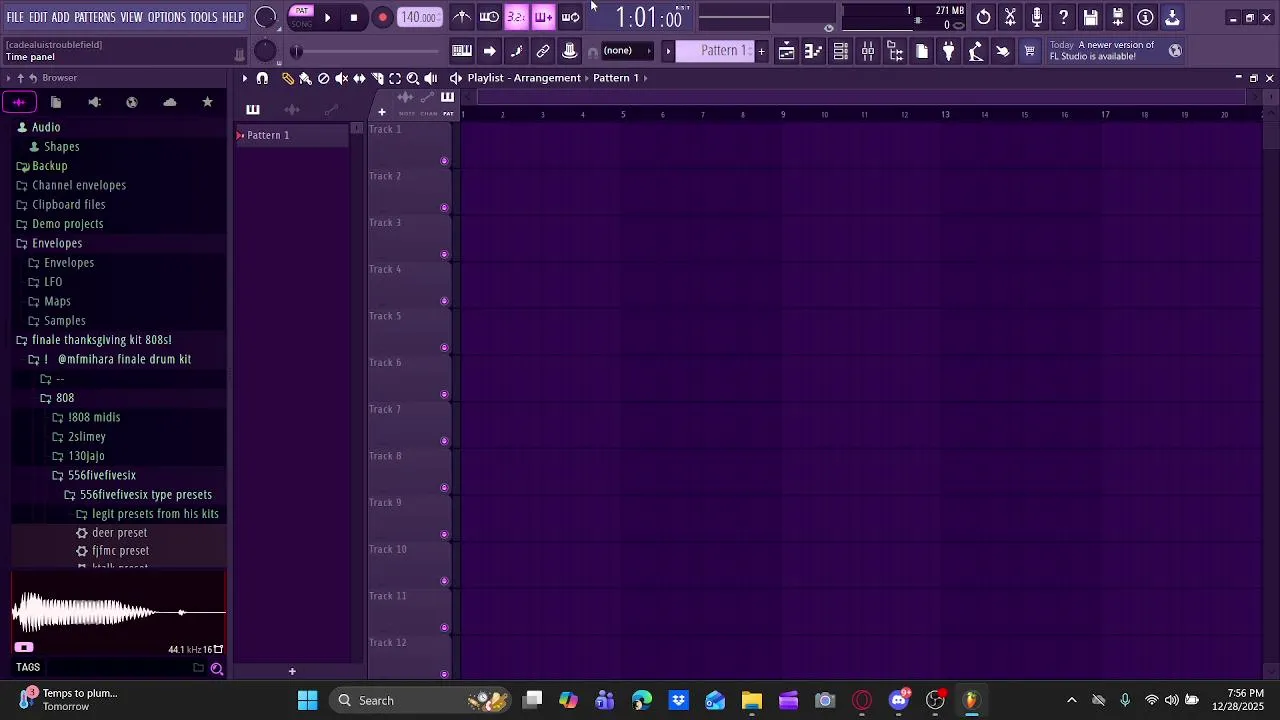The width and height of the screenshot is (1280, 720).
Task: Select the Paint brush tool
Action: click(306, 78)
